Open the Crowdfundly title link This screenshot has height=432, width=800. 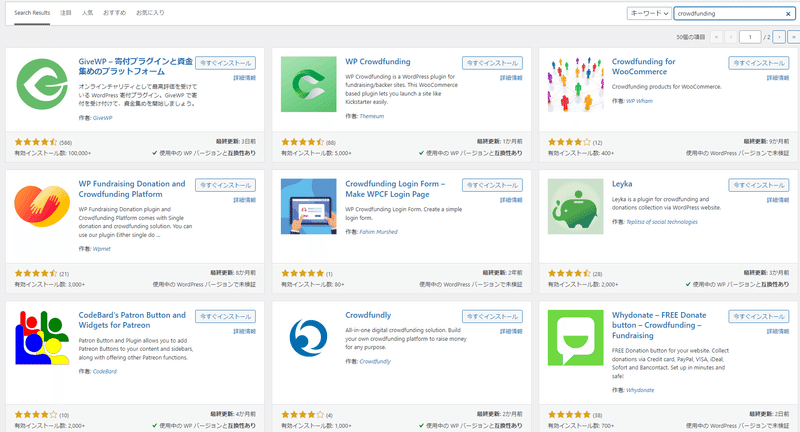click(x=368, y=315)
